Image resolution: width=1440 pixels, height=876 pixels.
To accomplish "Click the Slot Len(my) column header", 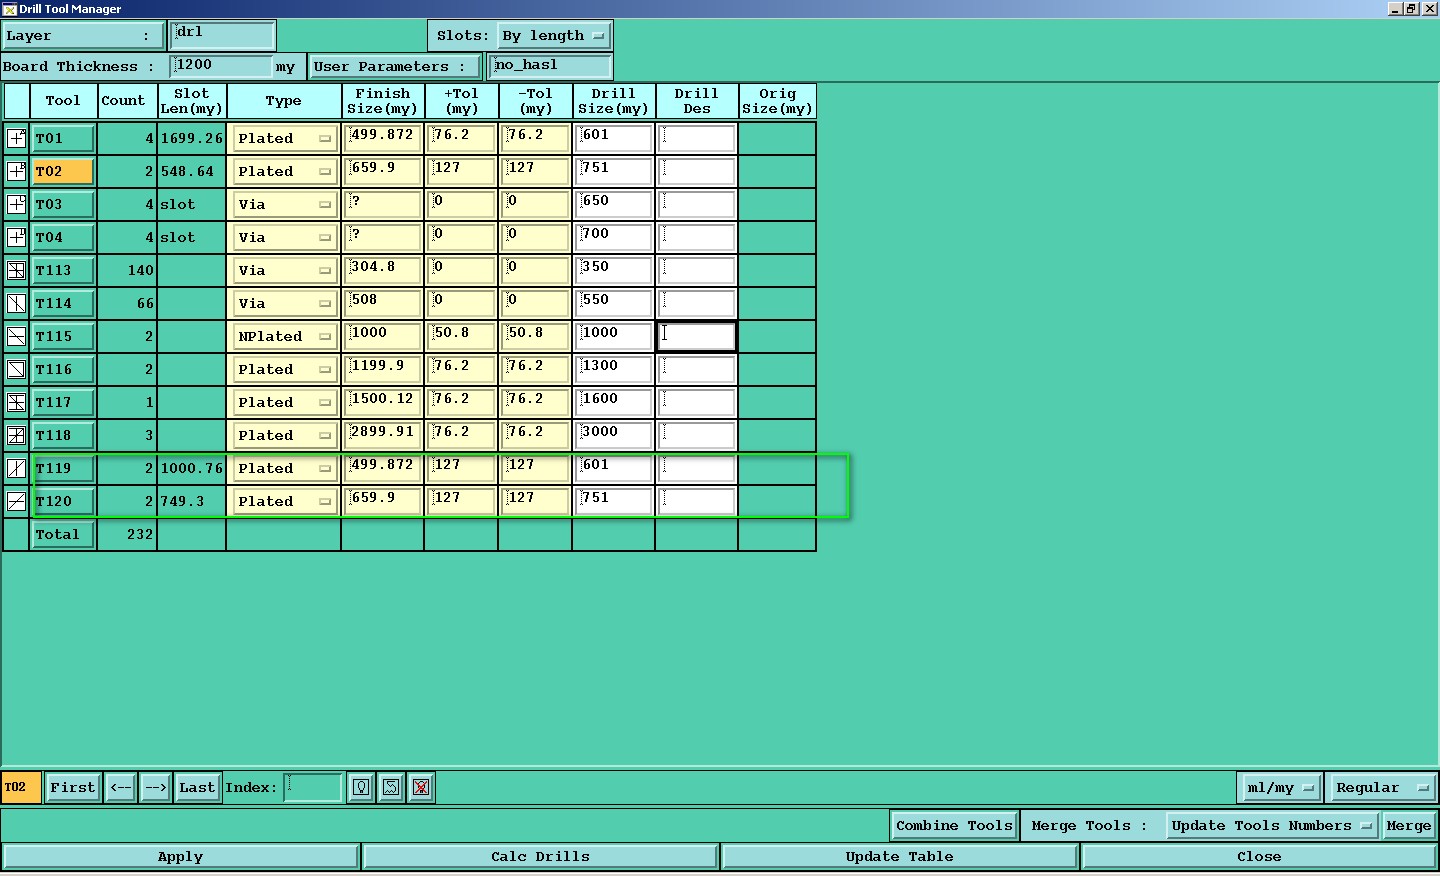I will 191,101.
